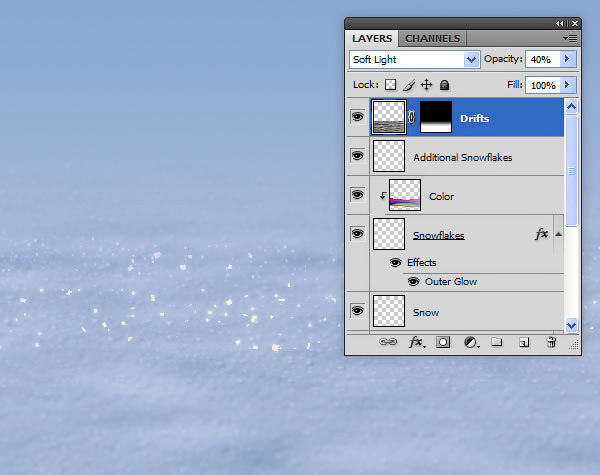Open the Layers panel options menu
600x475 pixels.
point(571,38)
